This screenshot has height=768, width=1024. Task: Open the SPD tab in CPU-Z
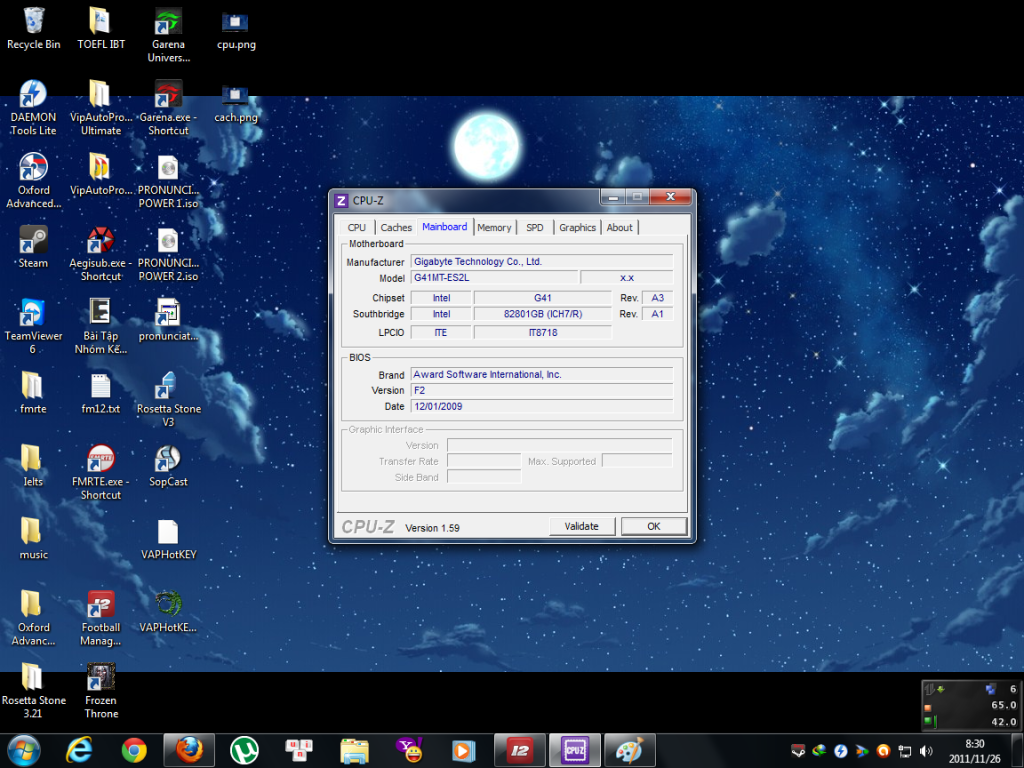tap(535, 227)
